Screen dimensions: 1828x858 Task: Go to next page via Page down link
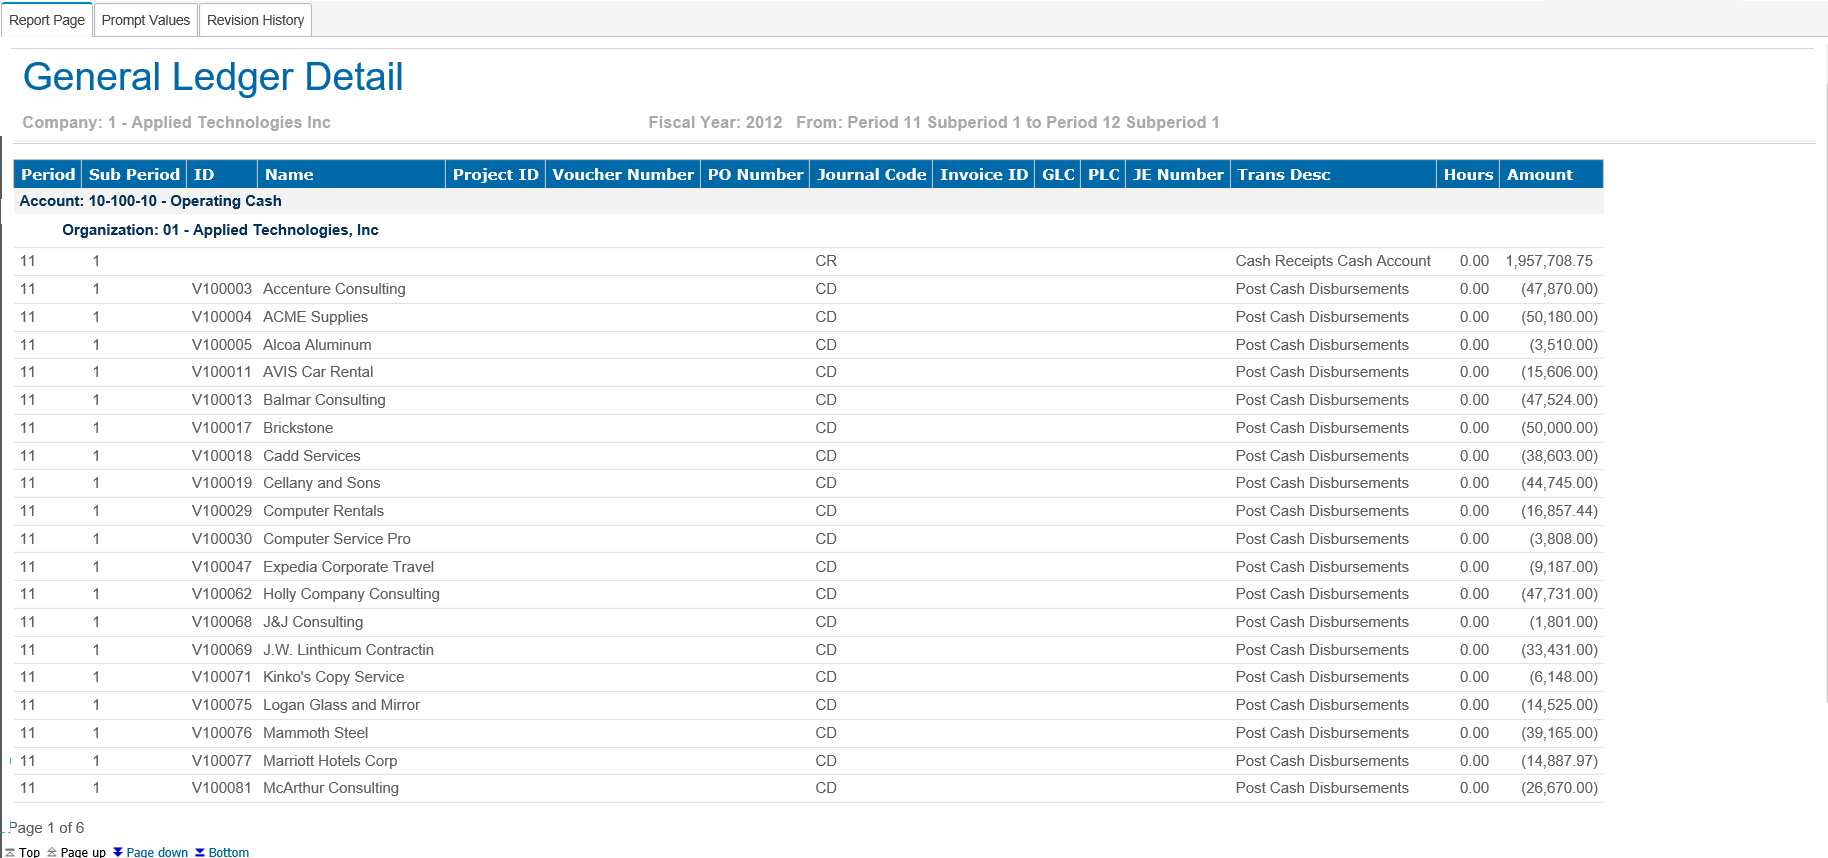coord(157,852)
